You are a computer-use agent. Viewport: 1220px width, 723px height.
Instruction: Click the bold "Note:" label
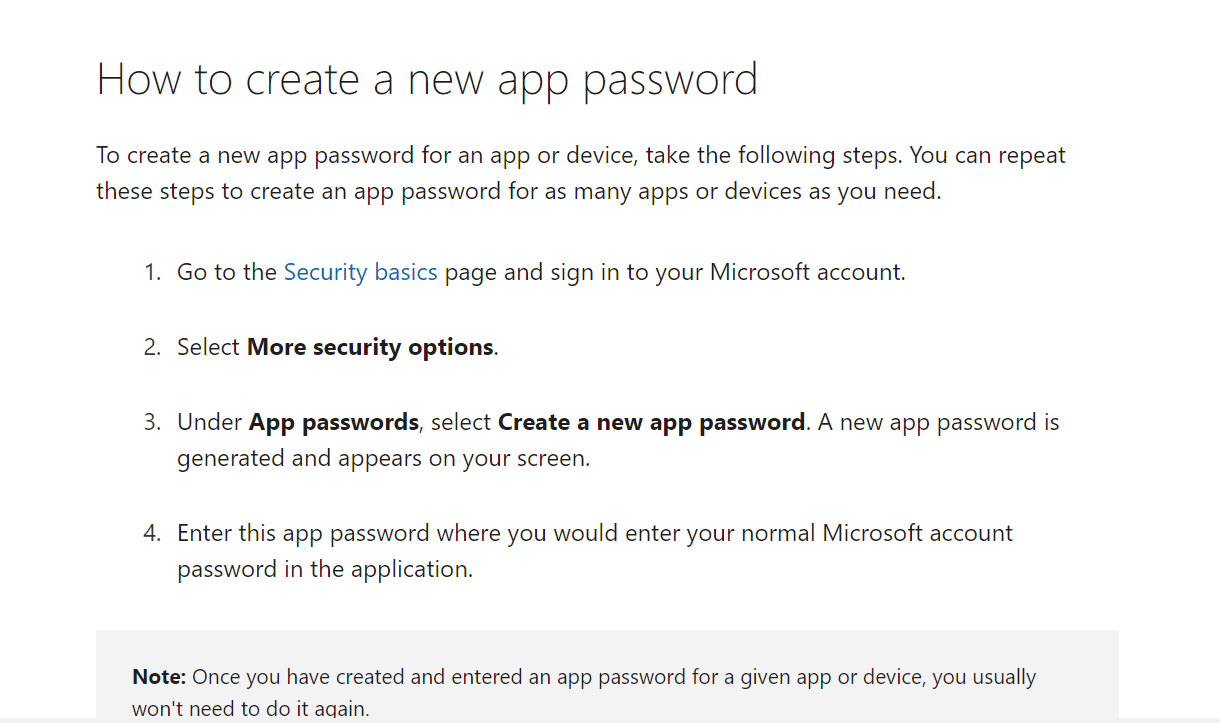coord(159,677)
